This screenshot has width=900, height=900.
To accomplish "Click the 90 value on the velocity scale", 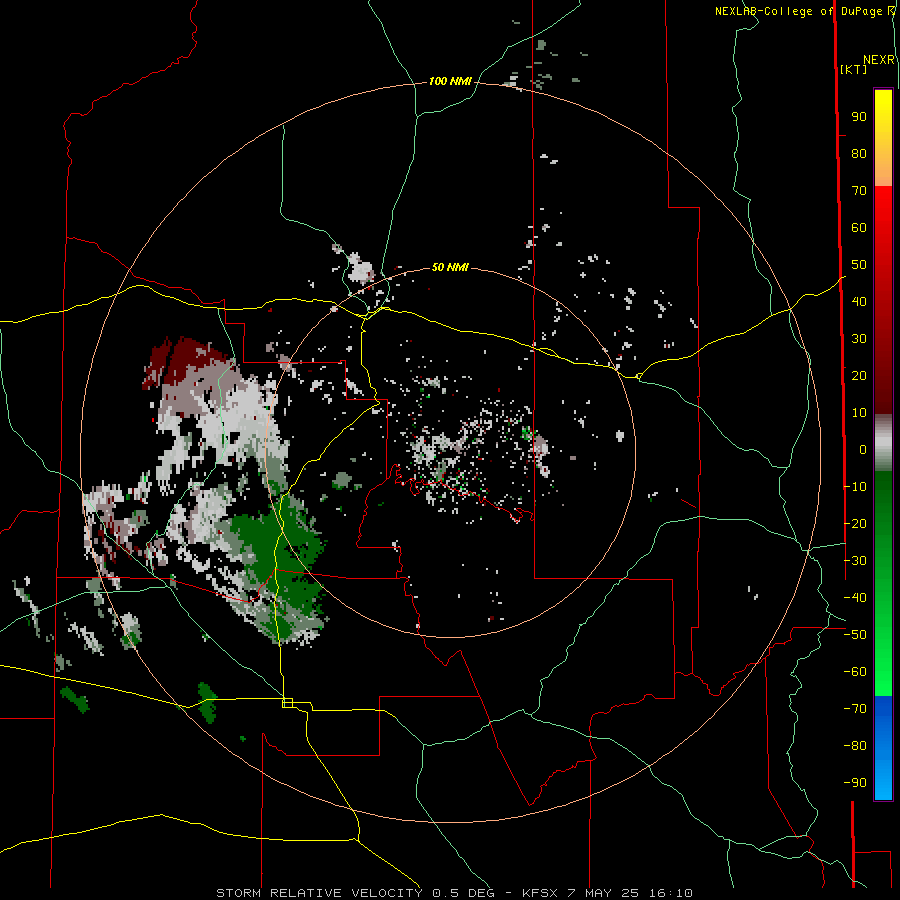I will (859, 117).
